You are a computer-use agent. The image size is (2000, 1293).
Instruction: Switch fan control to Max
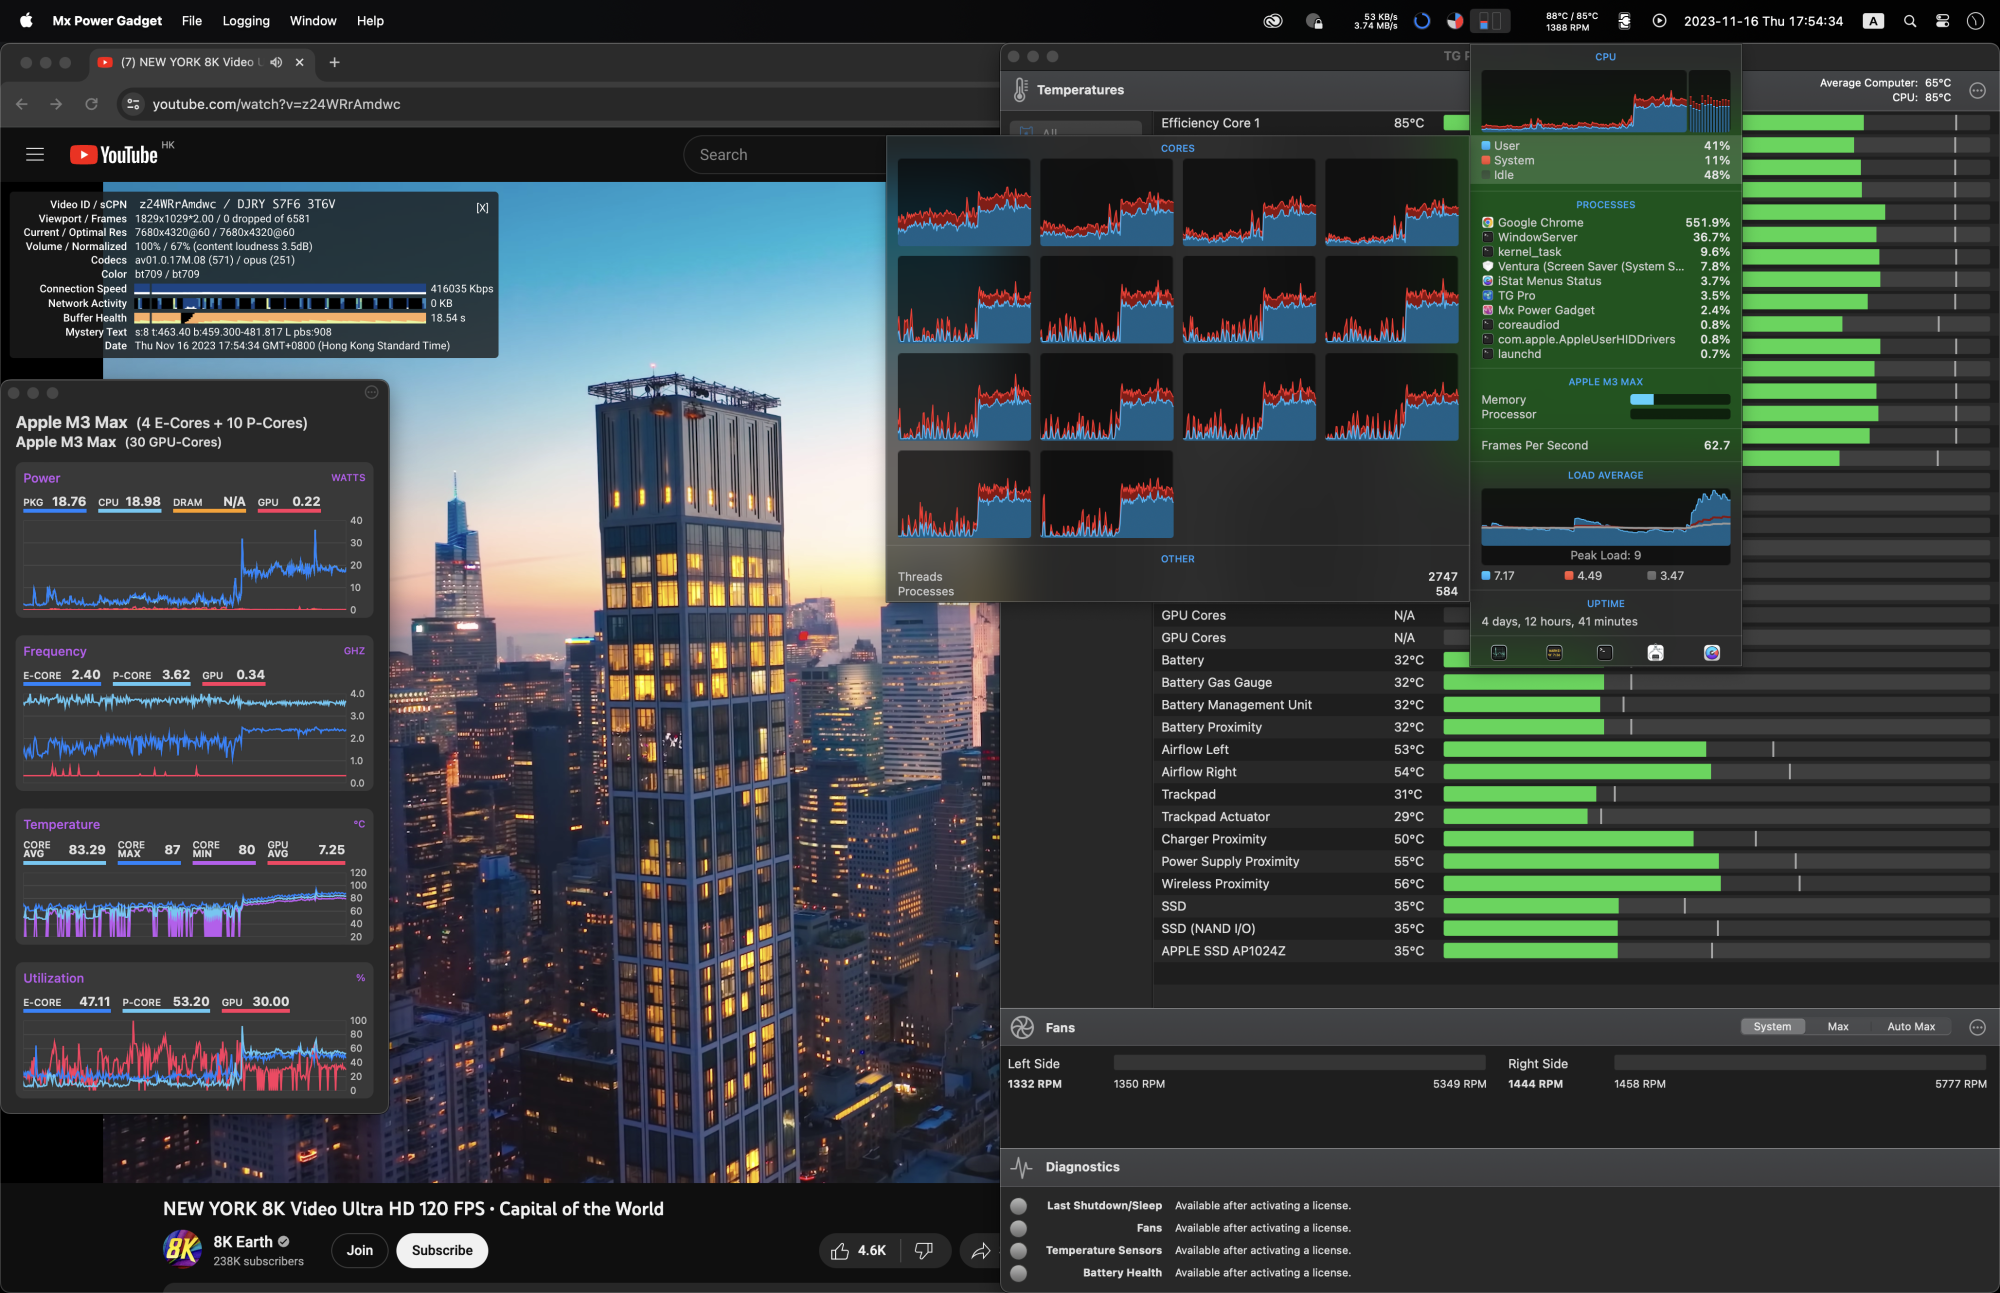(1838, 1027)
